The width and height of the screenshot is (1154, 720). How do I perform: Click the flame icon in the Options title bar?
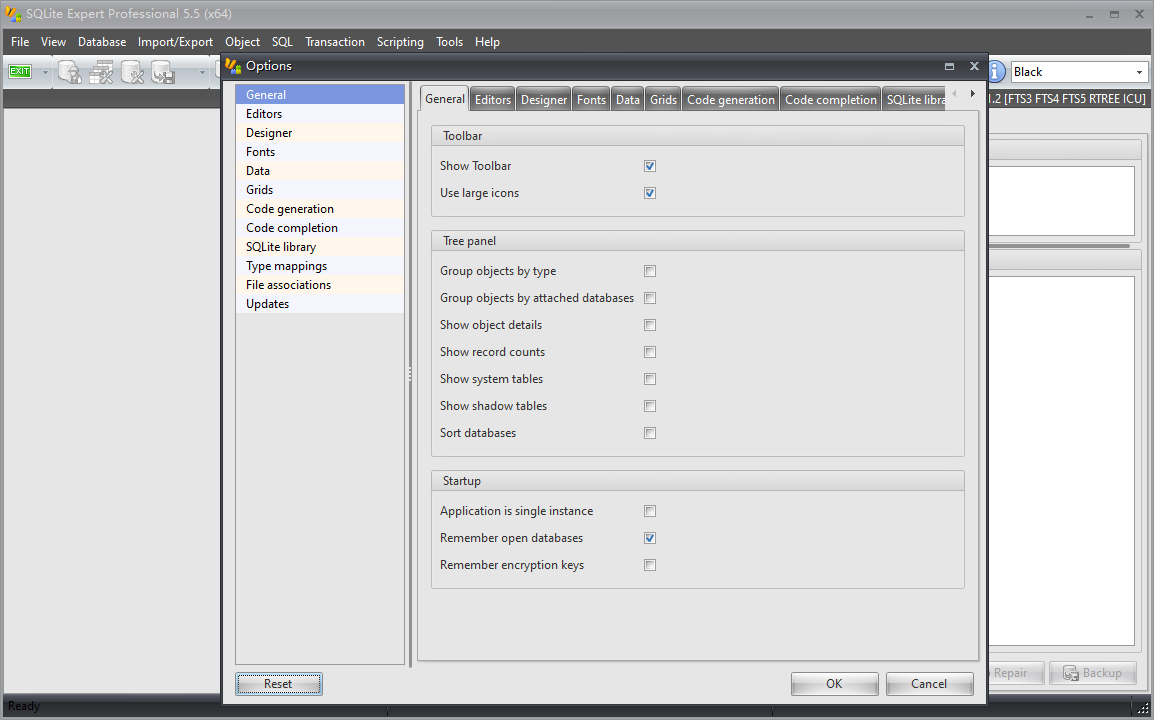(x=231, y=66)
